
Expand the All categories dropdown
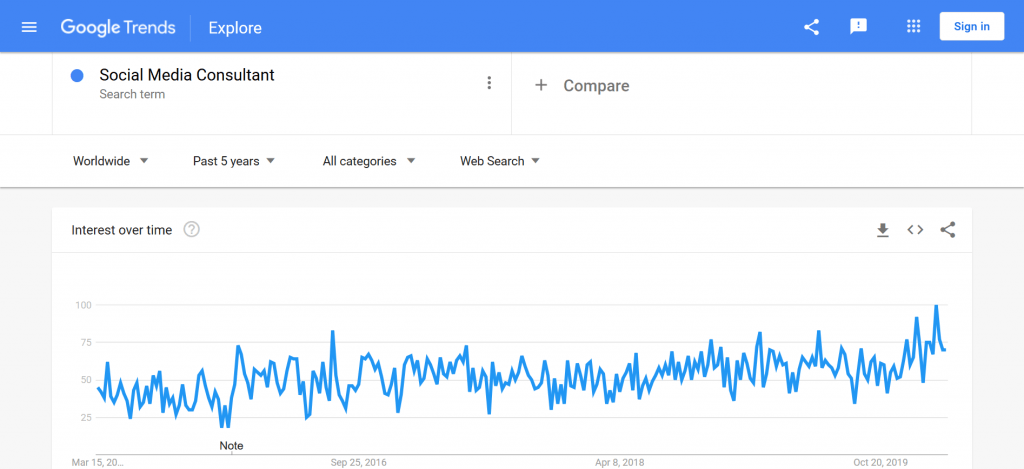369,161
